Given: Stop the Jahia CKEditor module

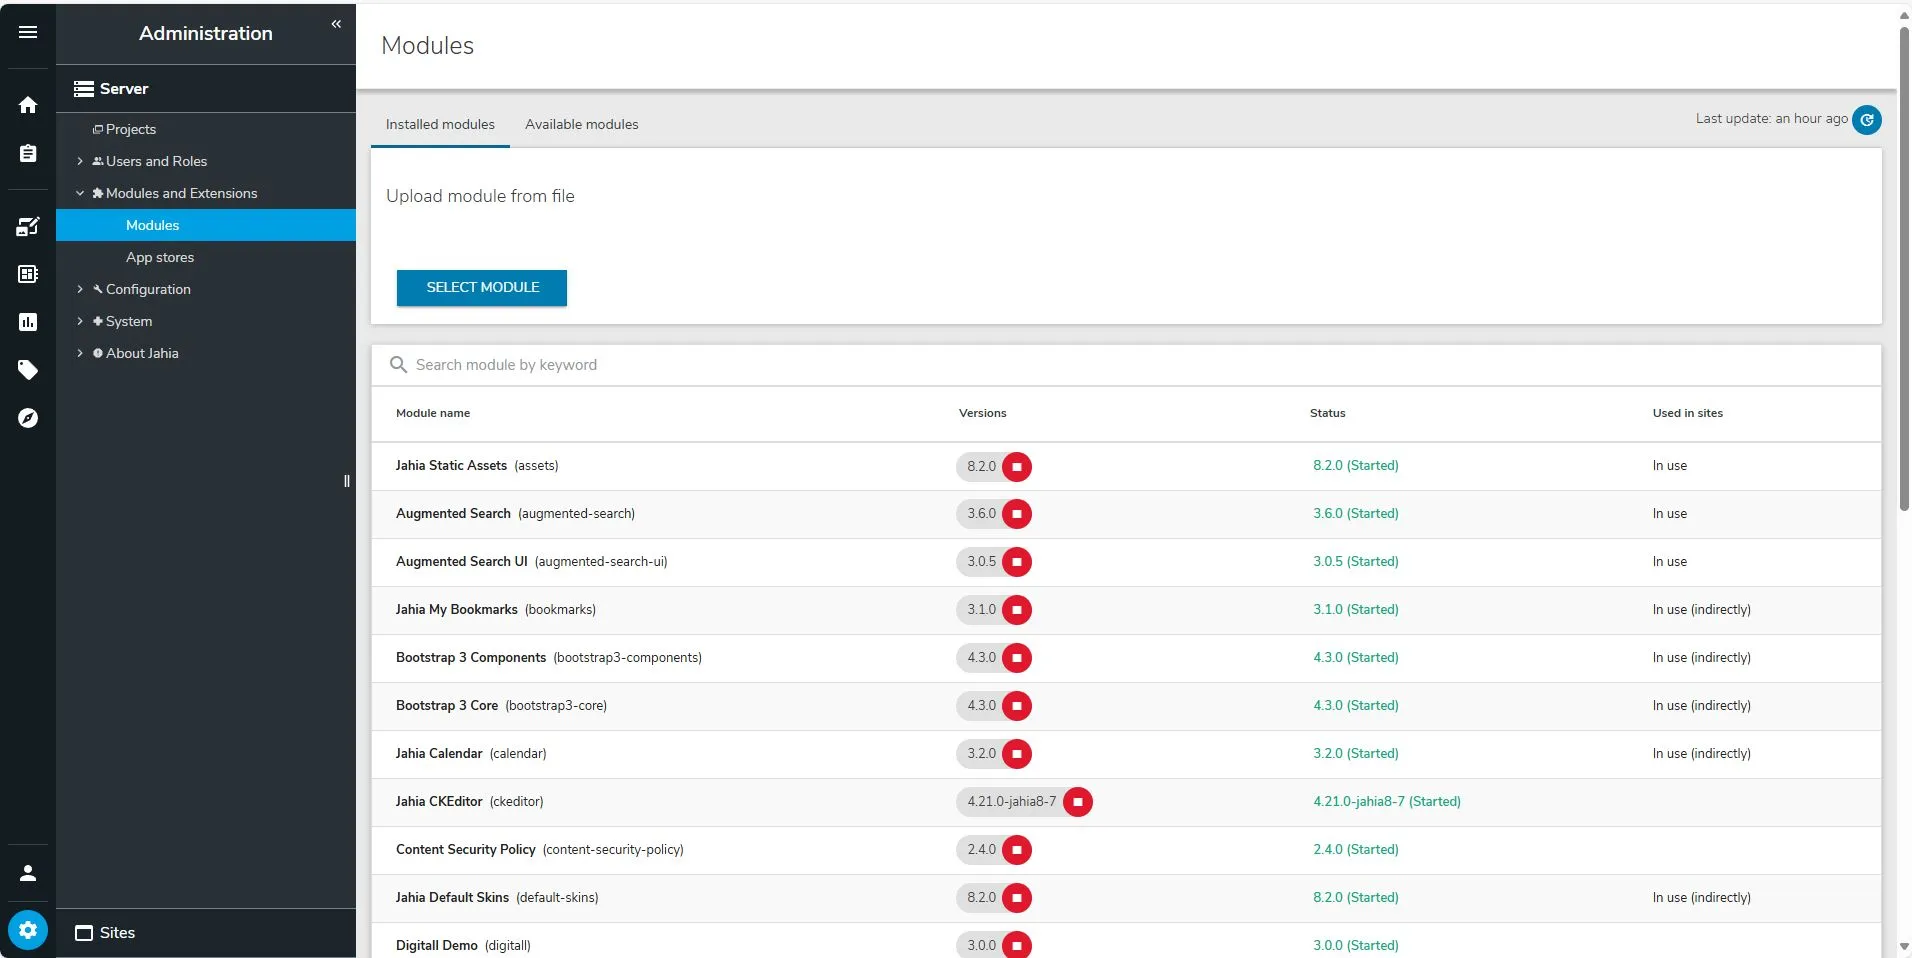Looking at the screenshot, I should pos(1078,801).
